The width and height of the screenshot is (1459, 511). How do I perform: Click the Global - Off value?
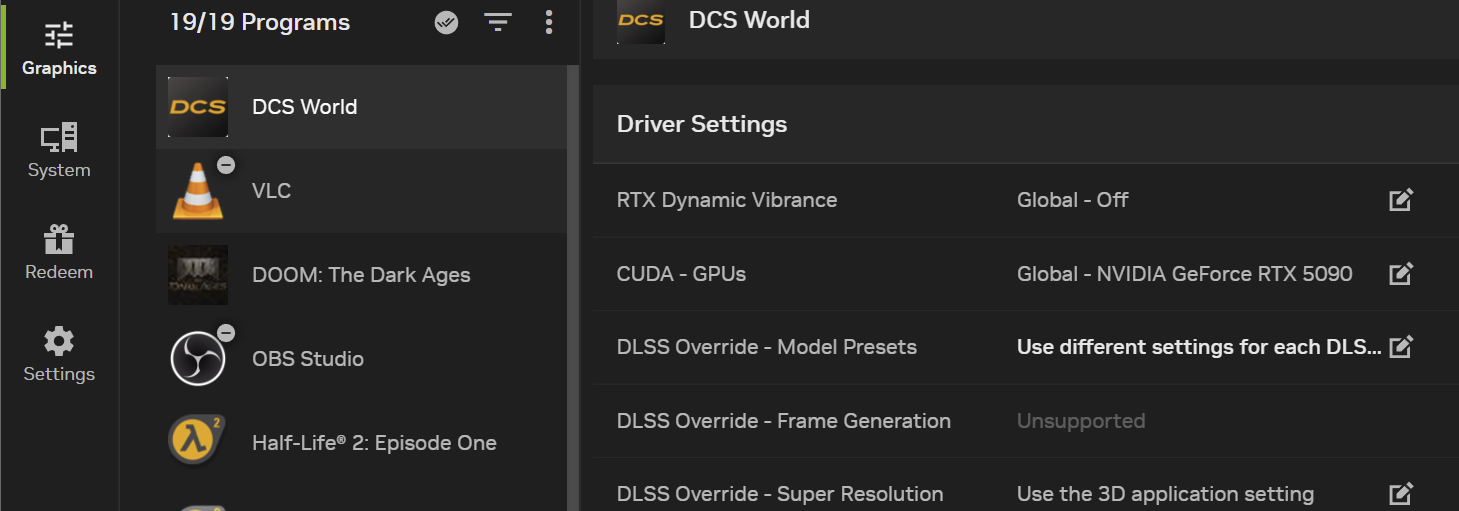click(x=1072, y=200)
